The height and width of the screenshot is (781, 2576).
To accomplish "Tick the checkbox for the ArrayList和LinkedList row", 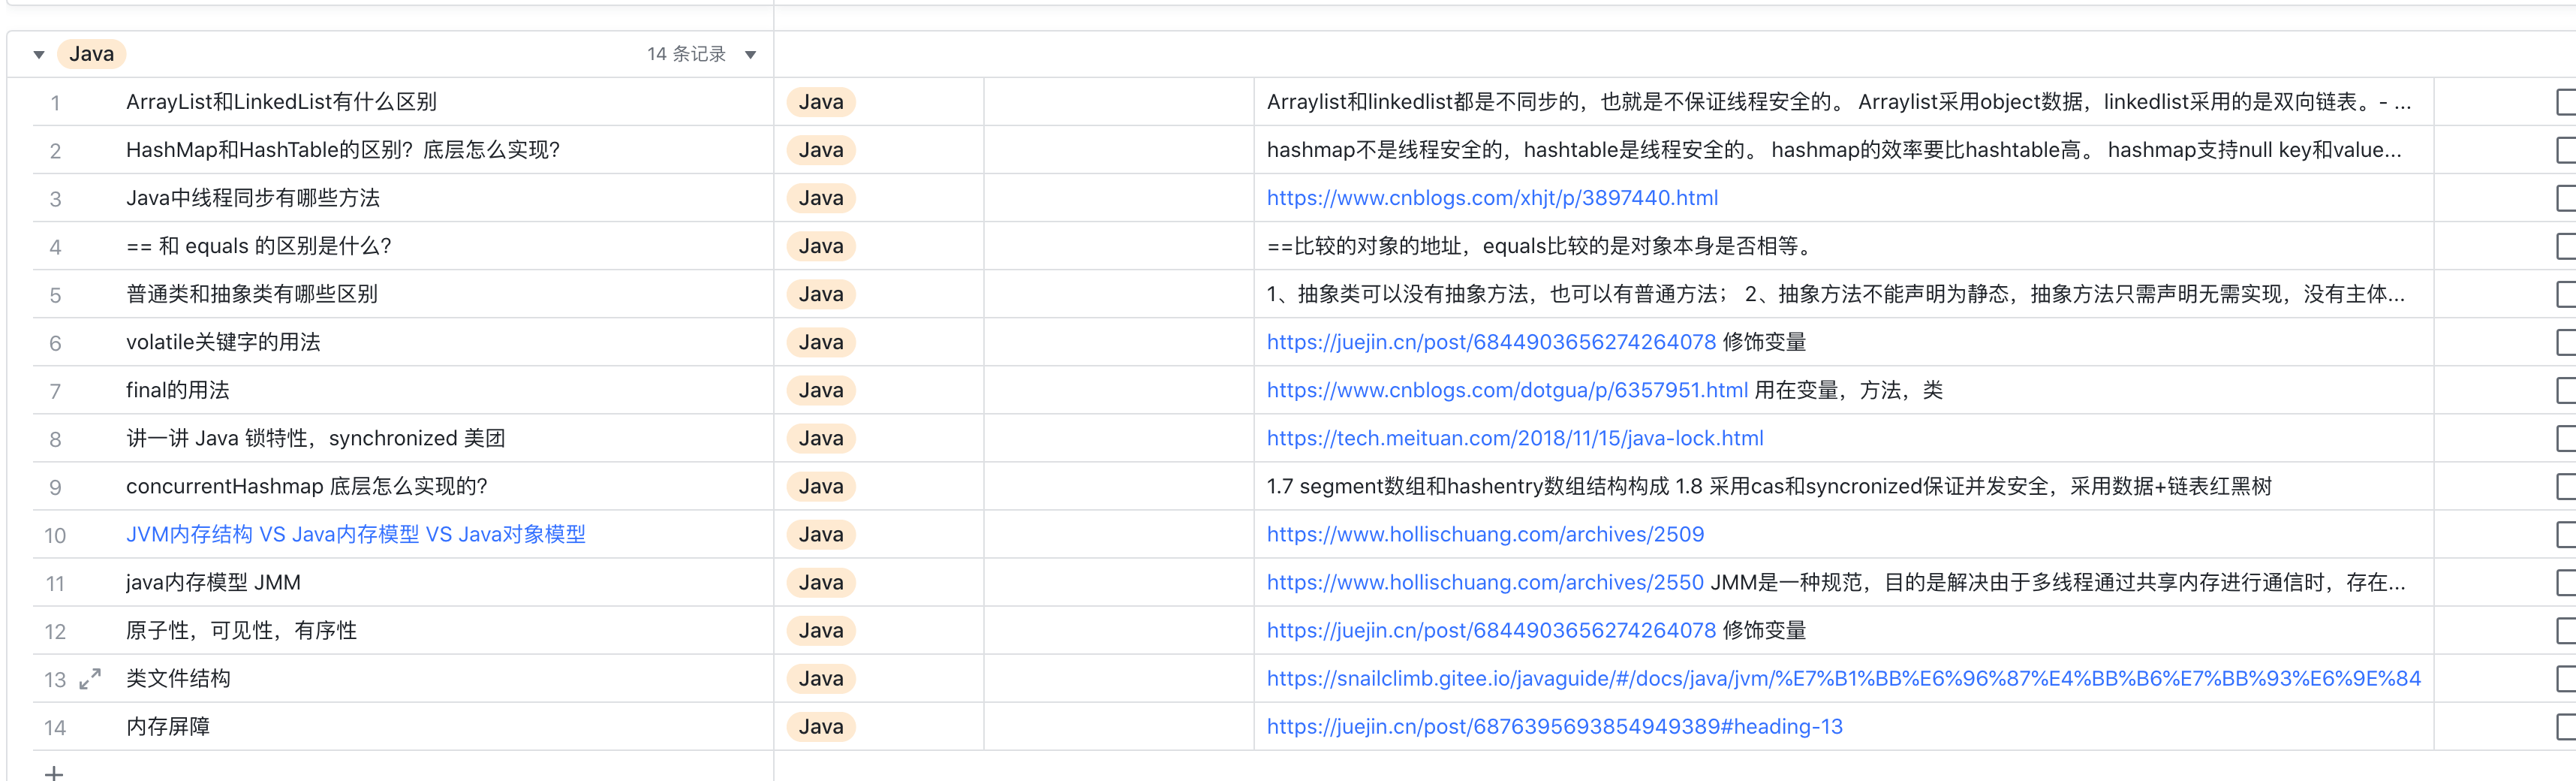I will (2566, 102).
